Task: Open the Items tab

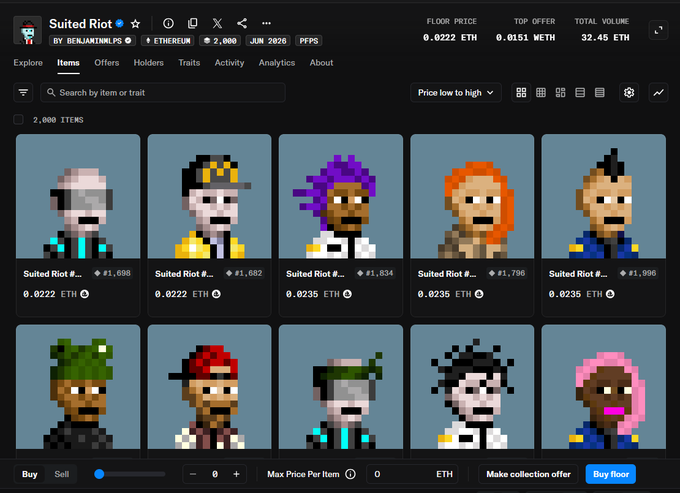Action: point(68,62)
